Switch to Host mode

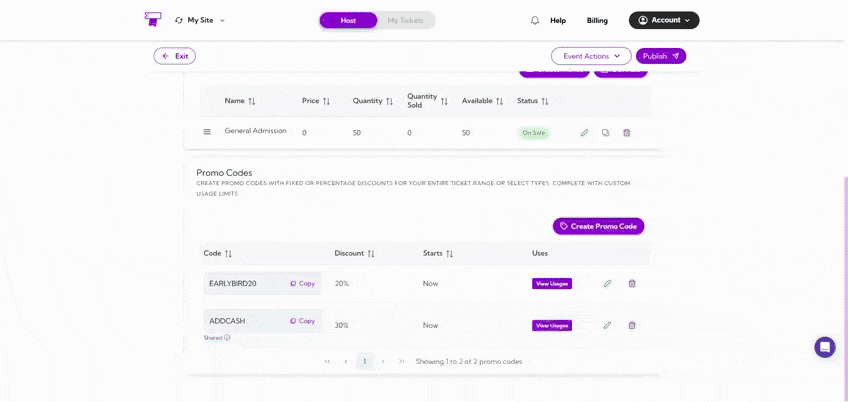pos(348,21)
